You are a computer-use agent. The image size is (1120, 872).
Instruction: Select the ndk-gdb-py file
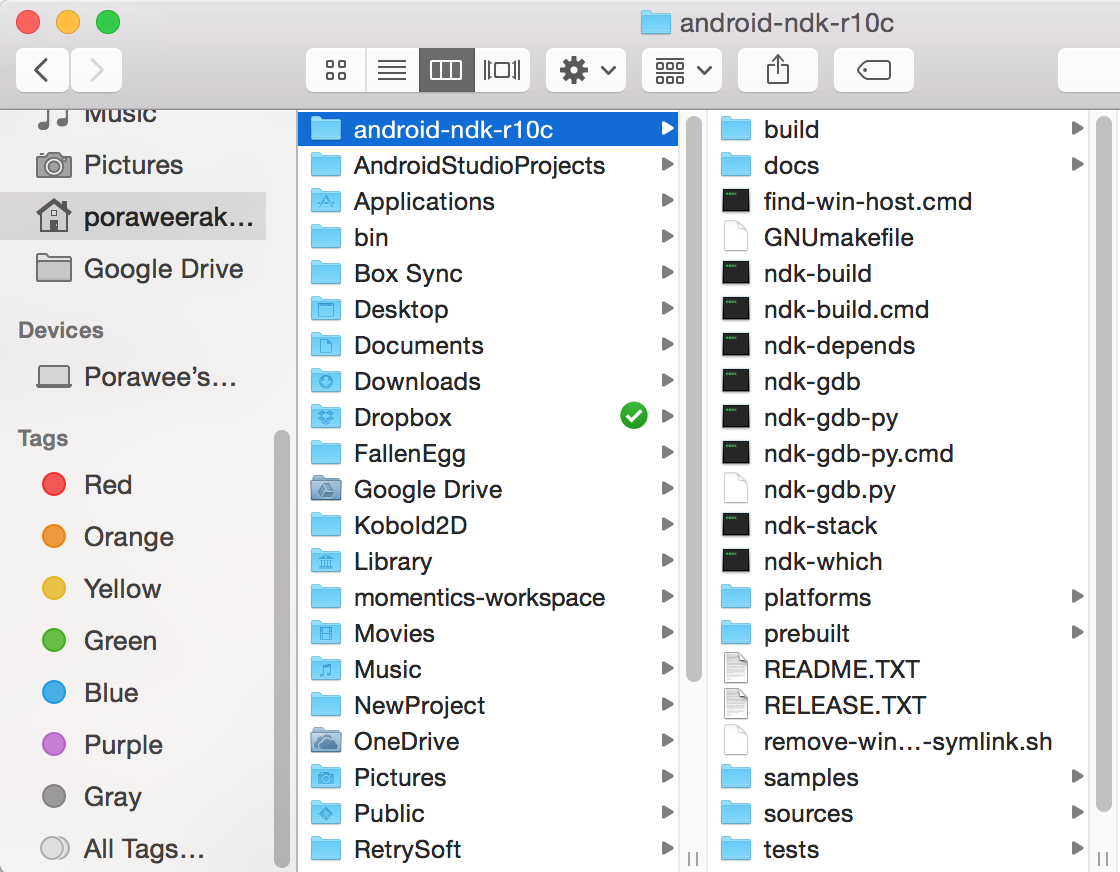click(898, 417)
